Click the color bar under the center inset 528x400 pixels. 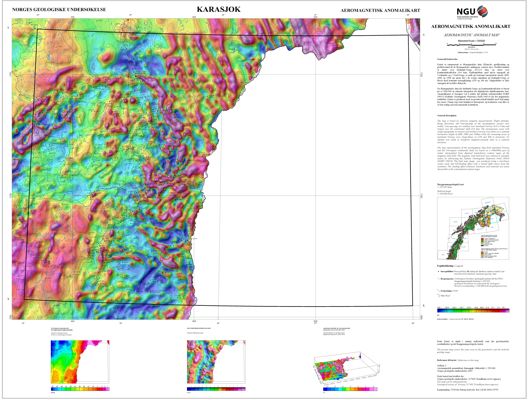coord(216,389)
